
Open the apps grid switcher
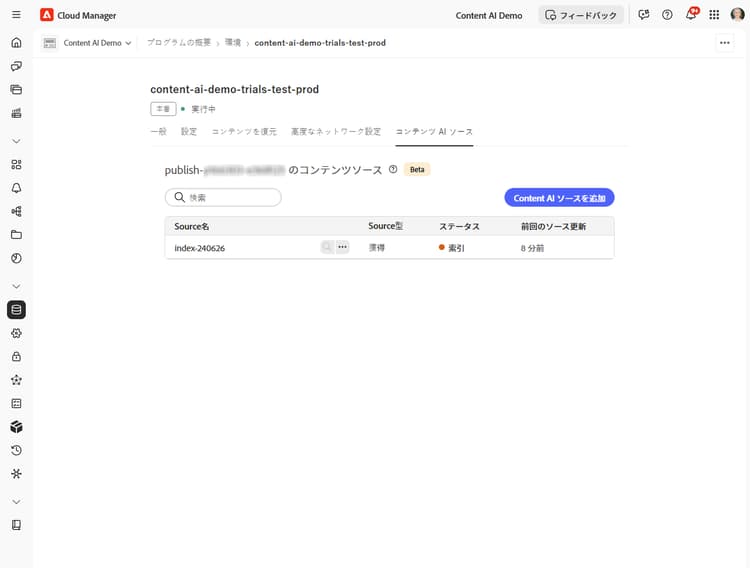(714, 15)
